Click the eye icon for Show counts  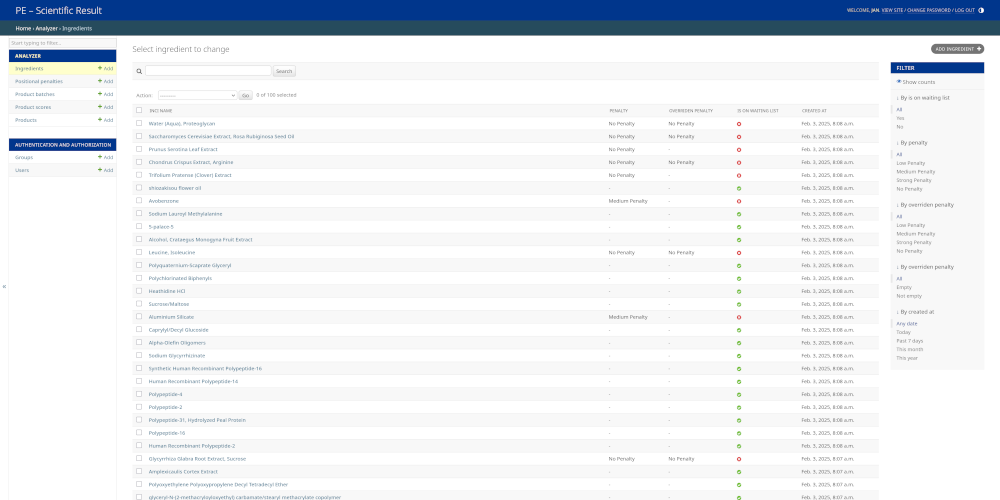click(899, 82)
